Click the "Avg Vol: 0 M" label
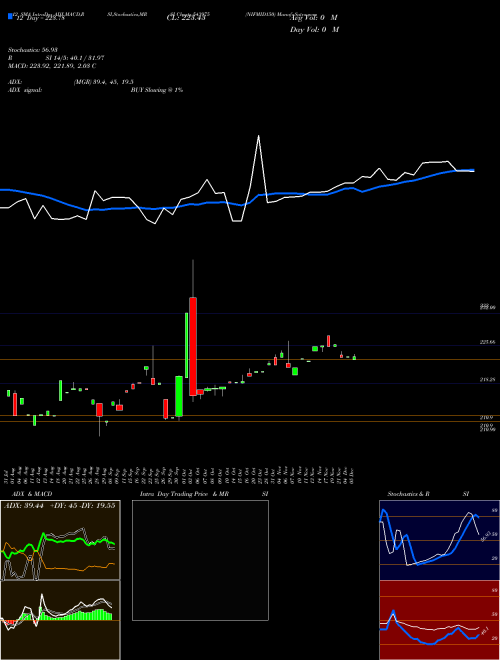 314,18
